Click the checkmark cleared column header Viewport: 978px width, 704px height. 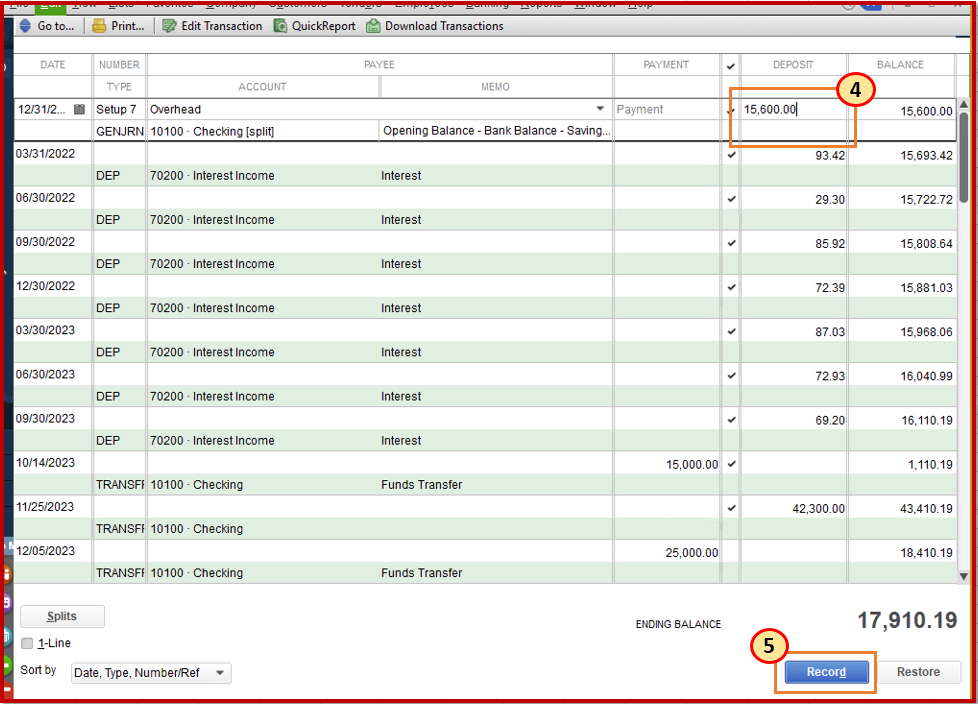point(731,65)
